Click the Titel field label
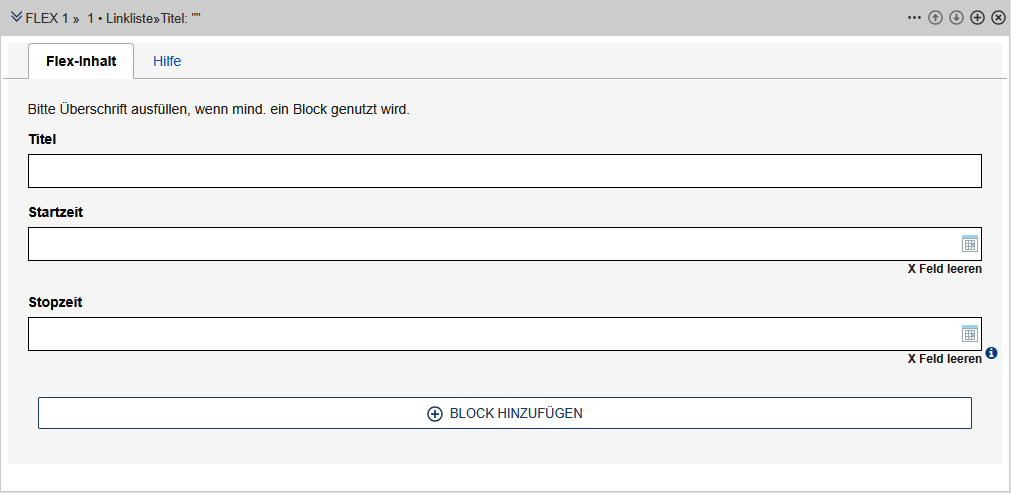The height and width of the screenshot is (493, 1011). 42,139
